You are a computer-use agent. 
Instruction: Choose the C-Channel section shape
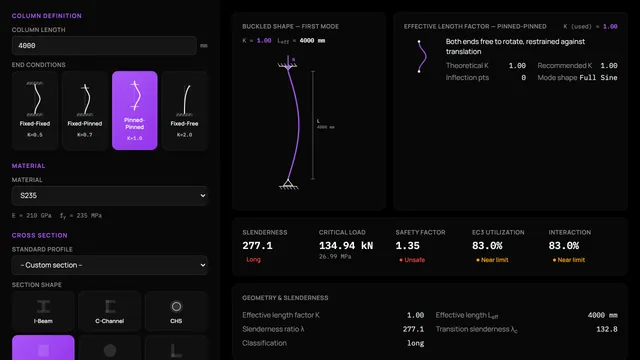tap(110, 311)
